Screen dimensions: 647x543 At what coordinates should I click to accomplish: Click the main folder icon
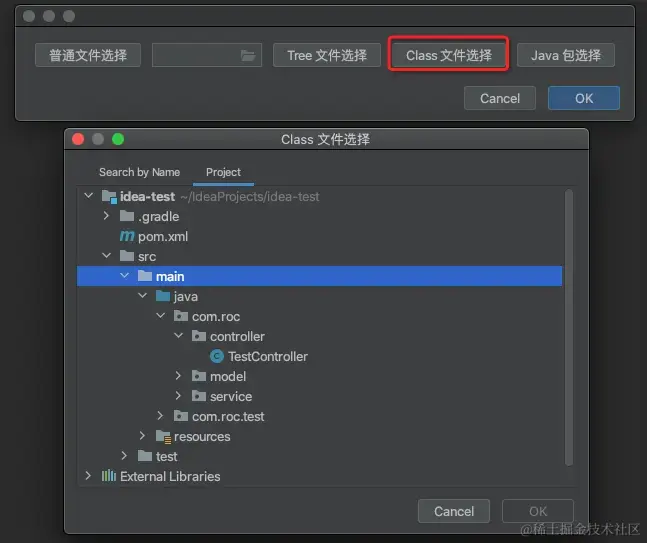pos(145,276)
